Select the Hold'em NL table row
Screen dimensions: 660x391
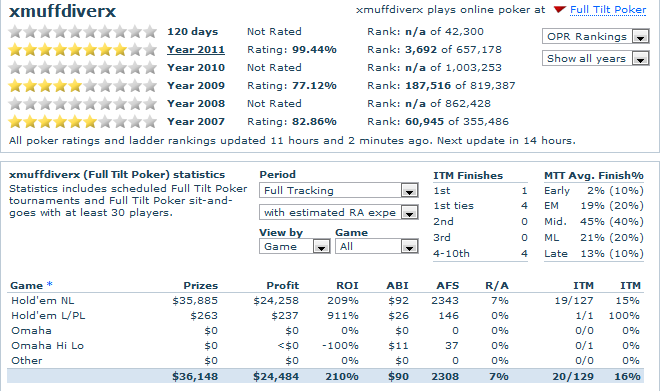(x=325, y=301)
